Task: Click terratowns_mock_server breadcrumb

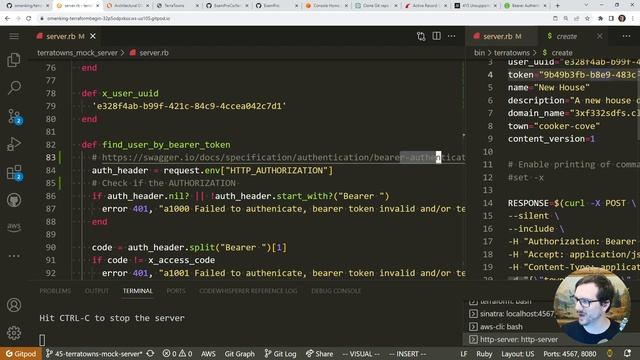Action: [77, 53]
